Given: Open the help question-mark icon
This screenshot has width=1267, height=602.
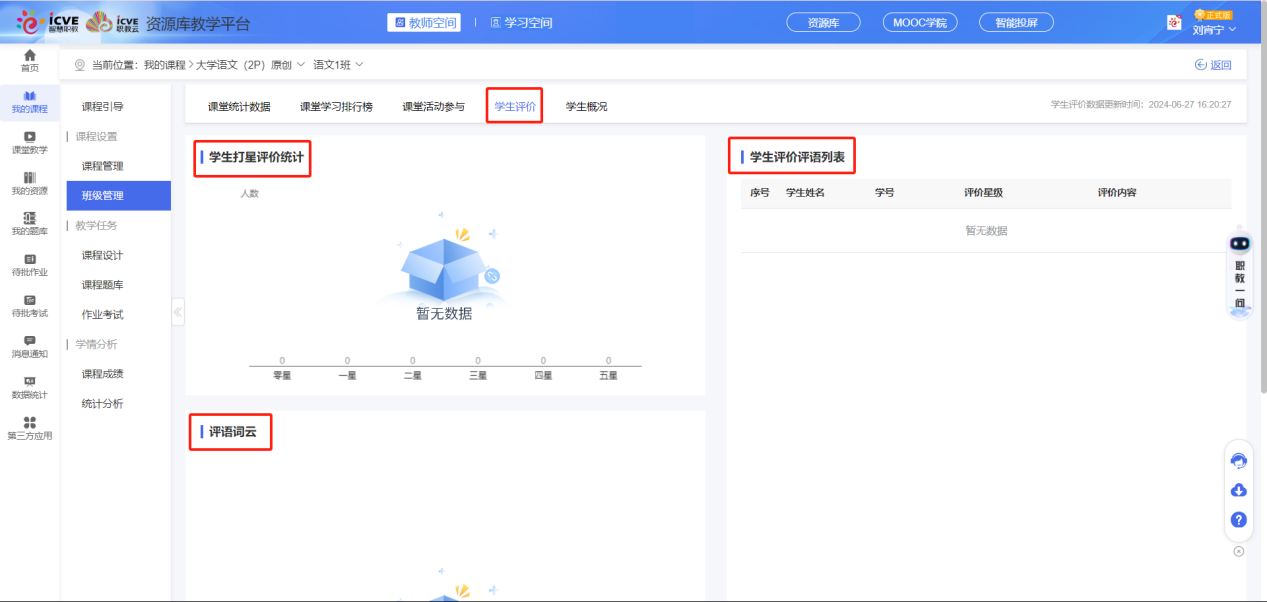Looking at the screenshot, I should (1238, 520).
